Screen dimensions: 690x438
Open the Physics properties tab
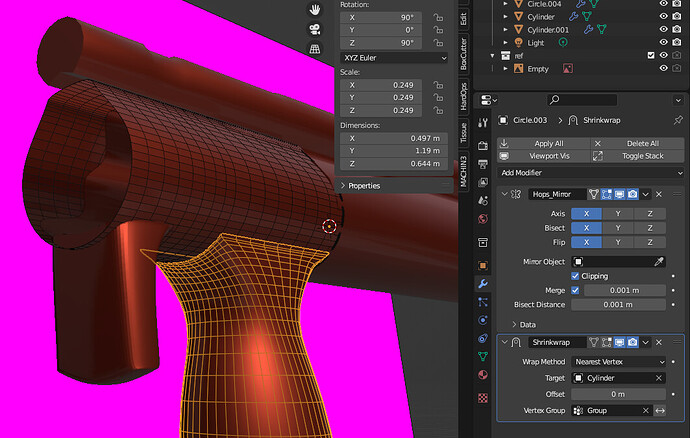[483, 320]
